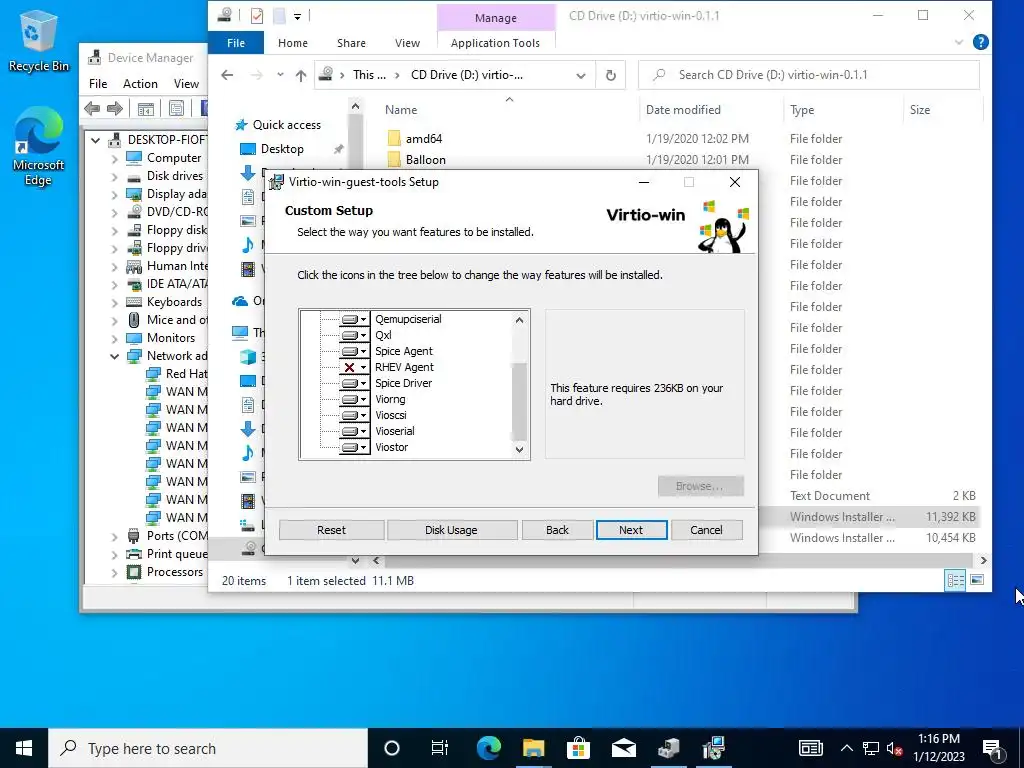Click the Back button in setup
The height and width of the screenshot is (768, 1024).
tap(557, 530)
